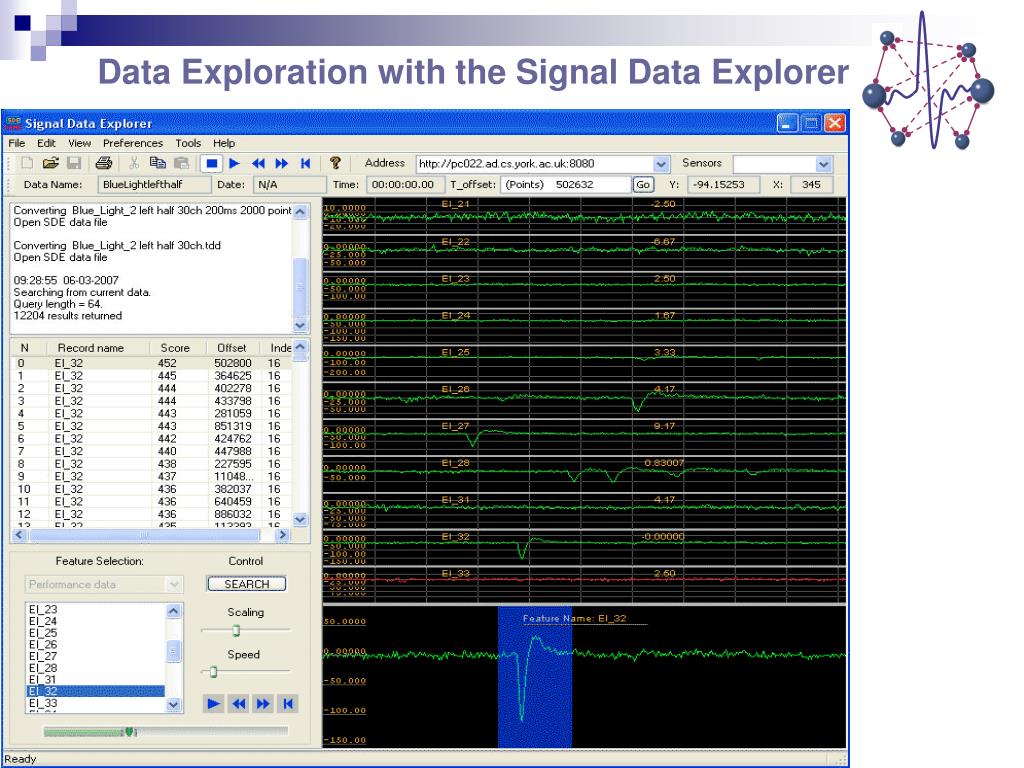1024x768 pixels.
Task: Click the Go button
Action: (643, 185)
